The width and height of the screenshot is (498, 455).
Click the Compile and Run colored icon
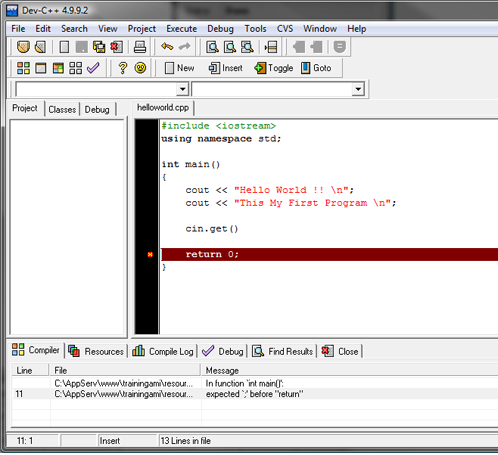(x=58, y=68)
